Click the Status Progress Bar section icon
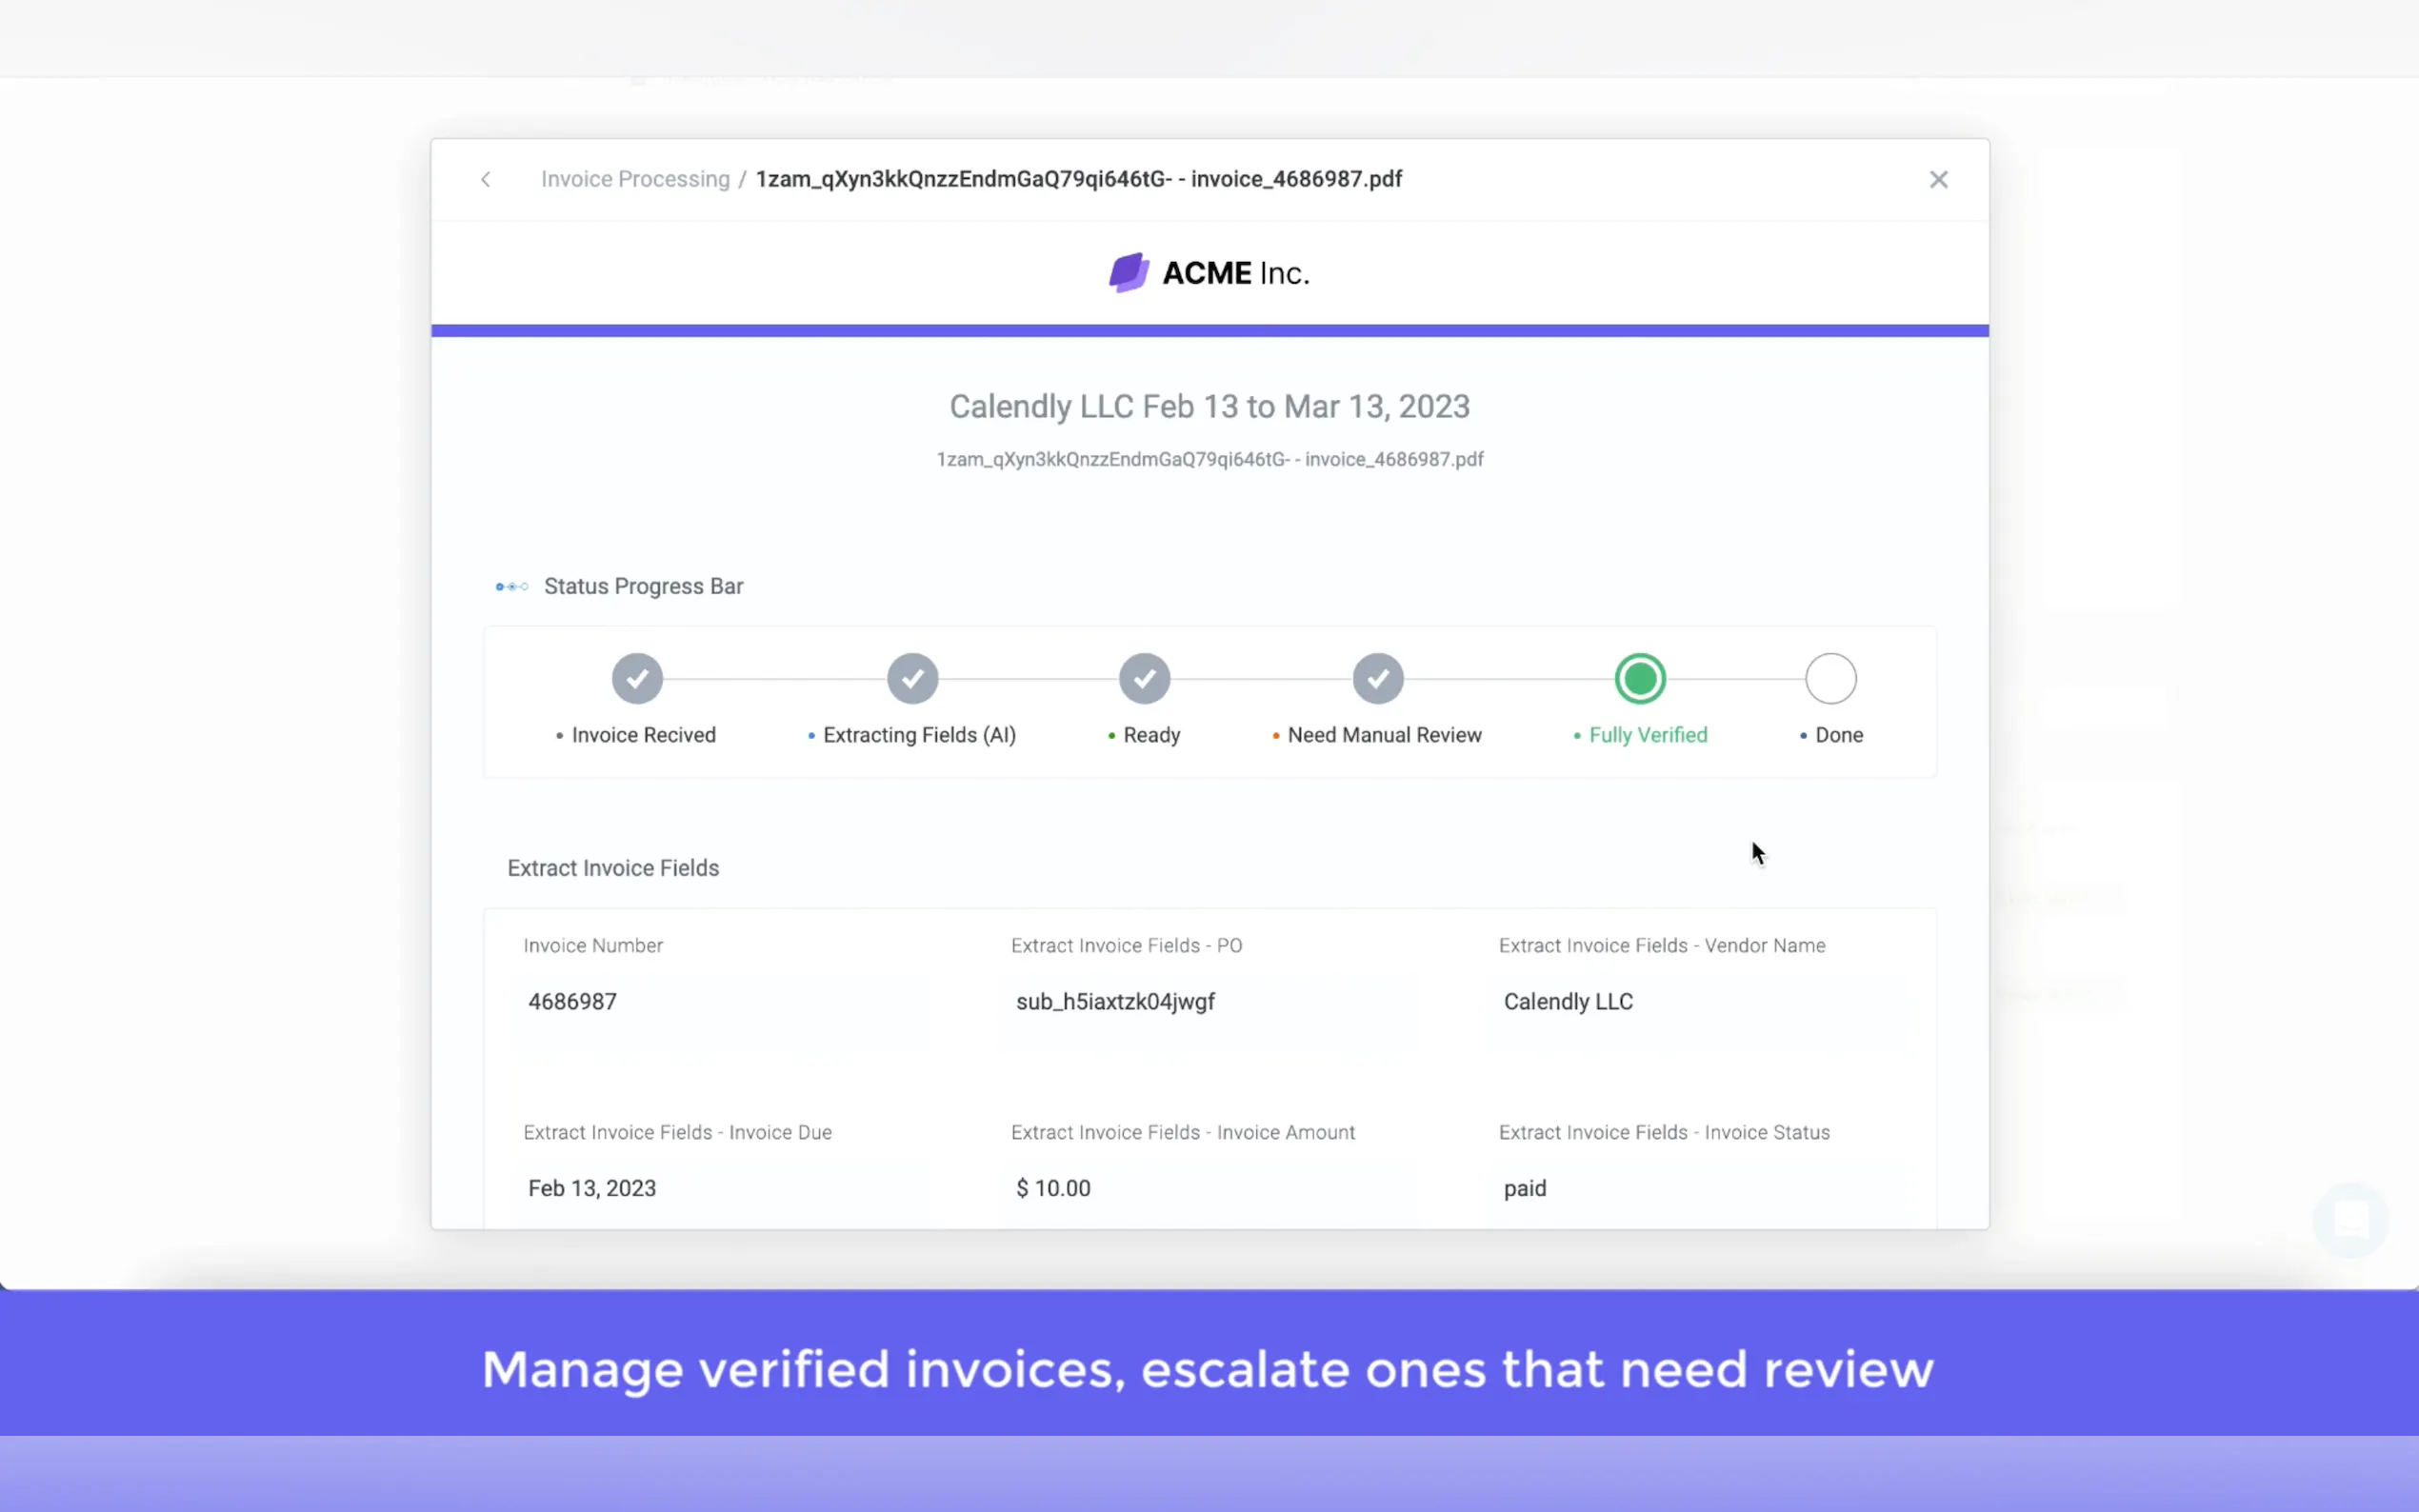The image size is (2419, 1512). (512, 587)
